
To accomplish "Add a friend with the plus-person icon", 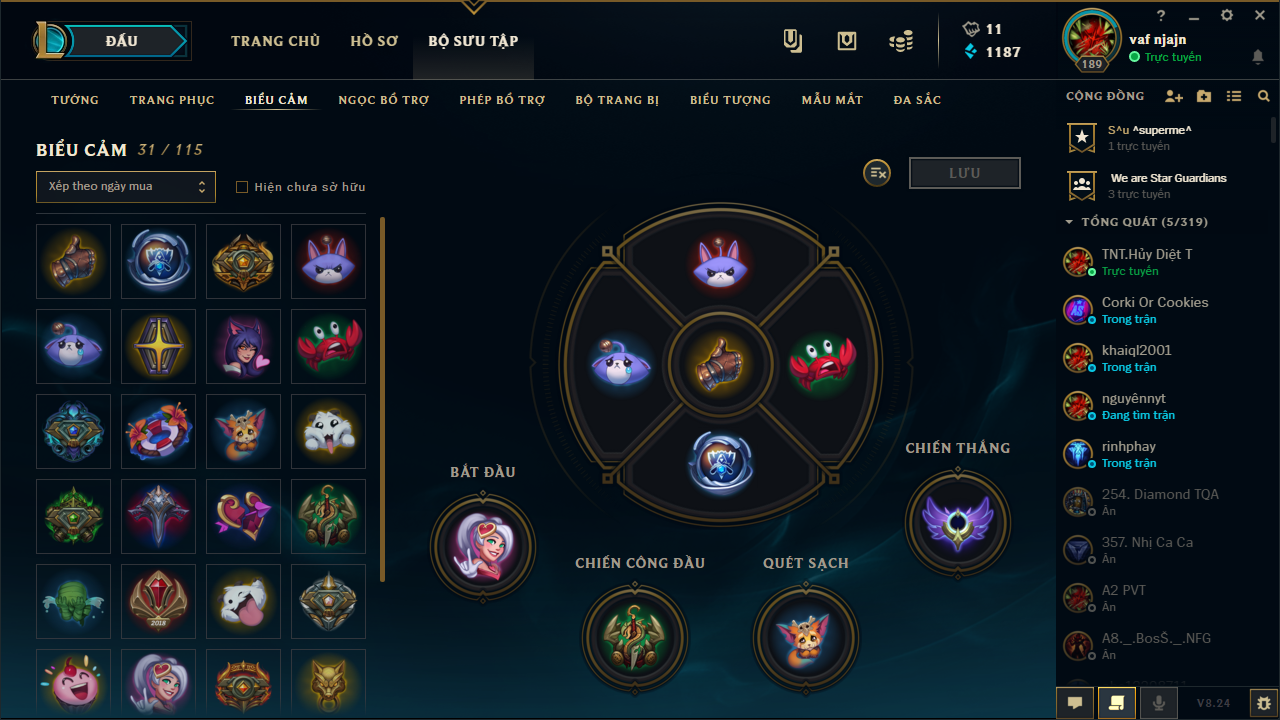I will click(x=1174, y=97).
